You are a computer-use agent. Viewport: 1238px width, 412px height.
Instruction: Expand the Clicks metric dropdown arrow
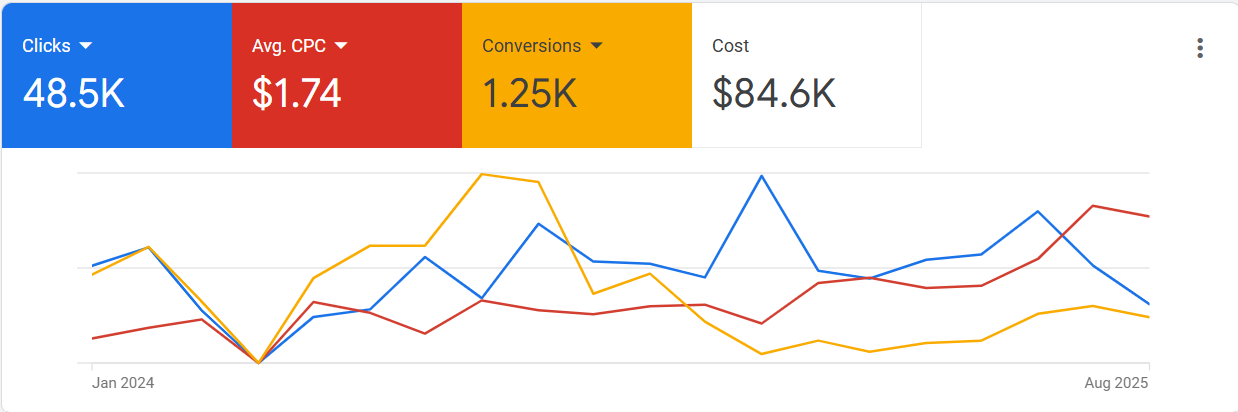coord(86,46)
